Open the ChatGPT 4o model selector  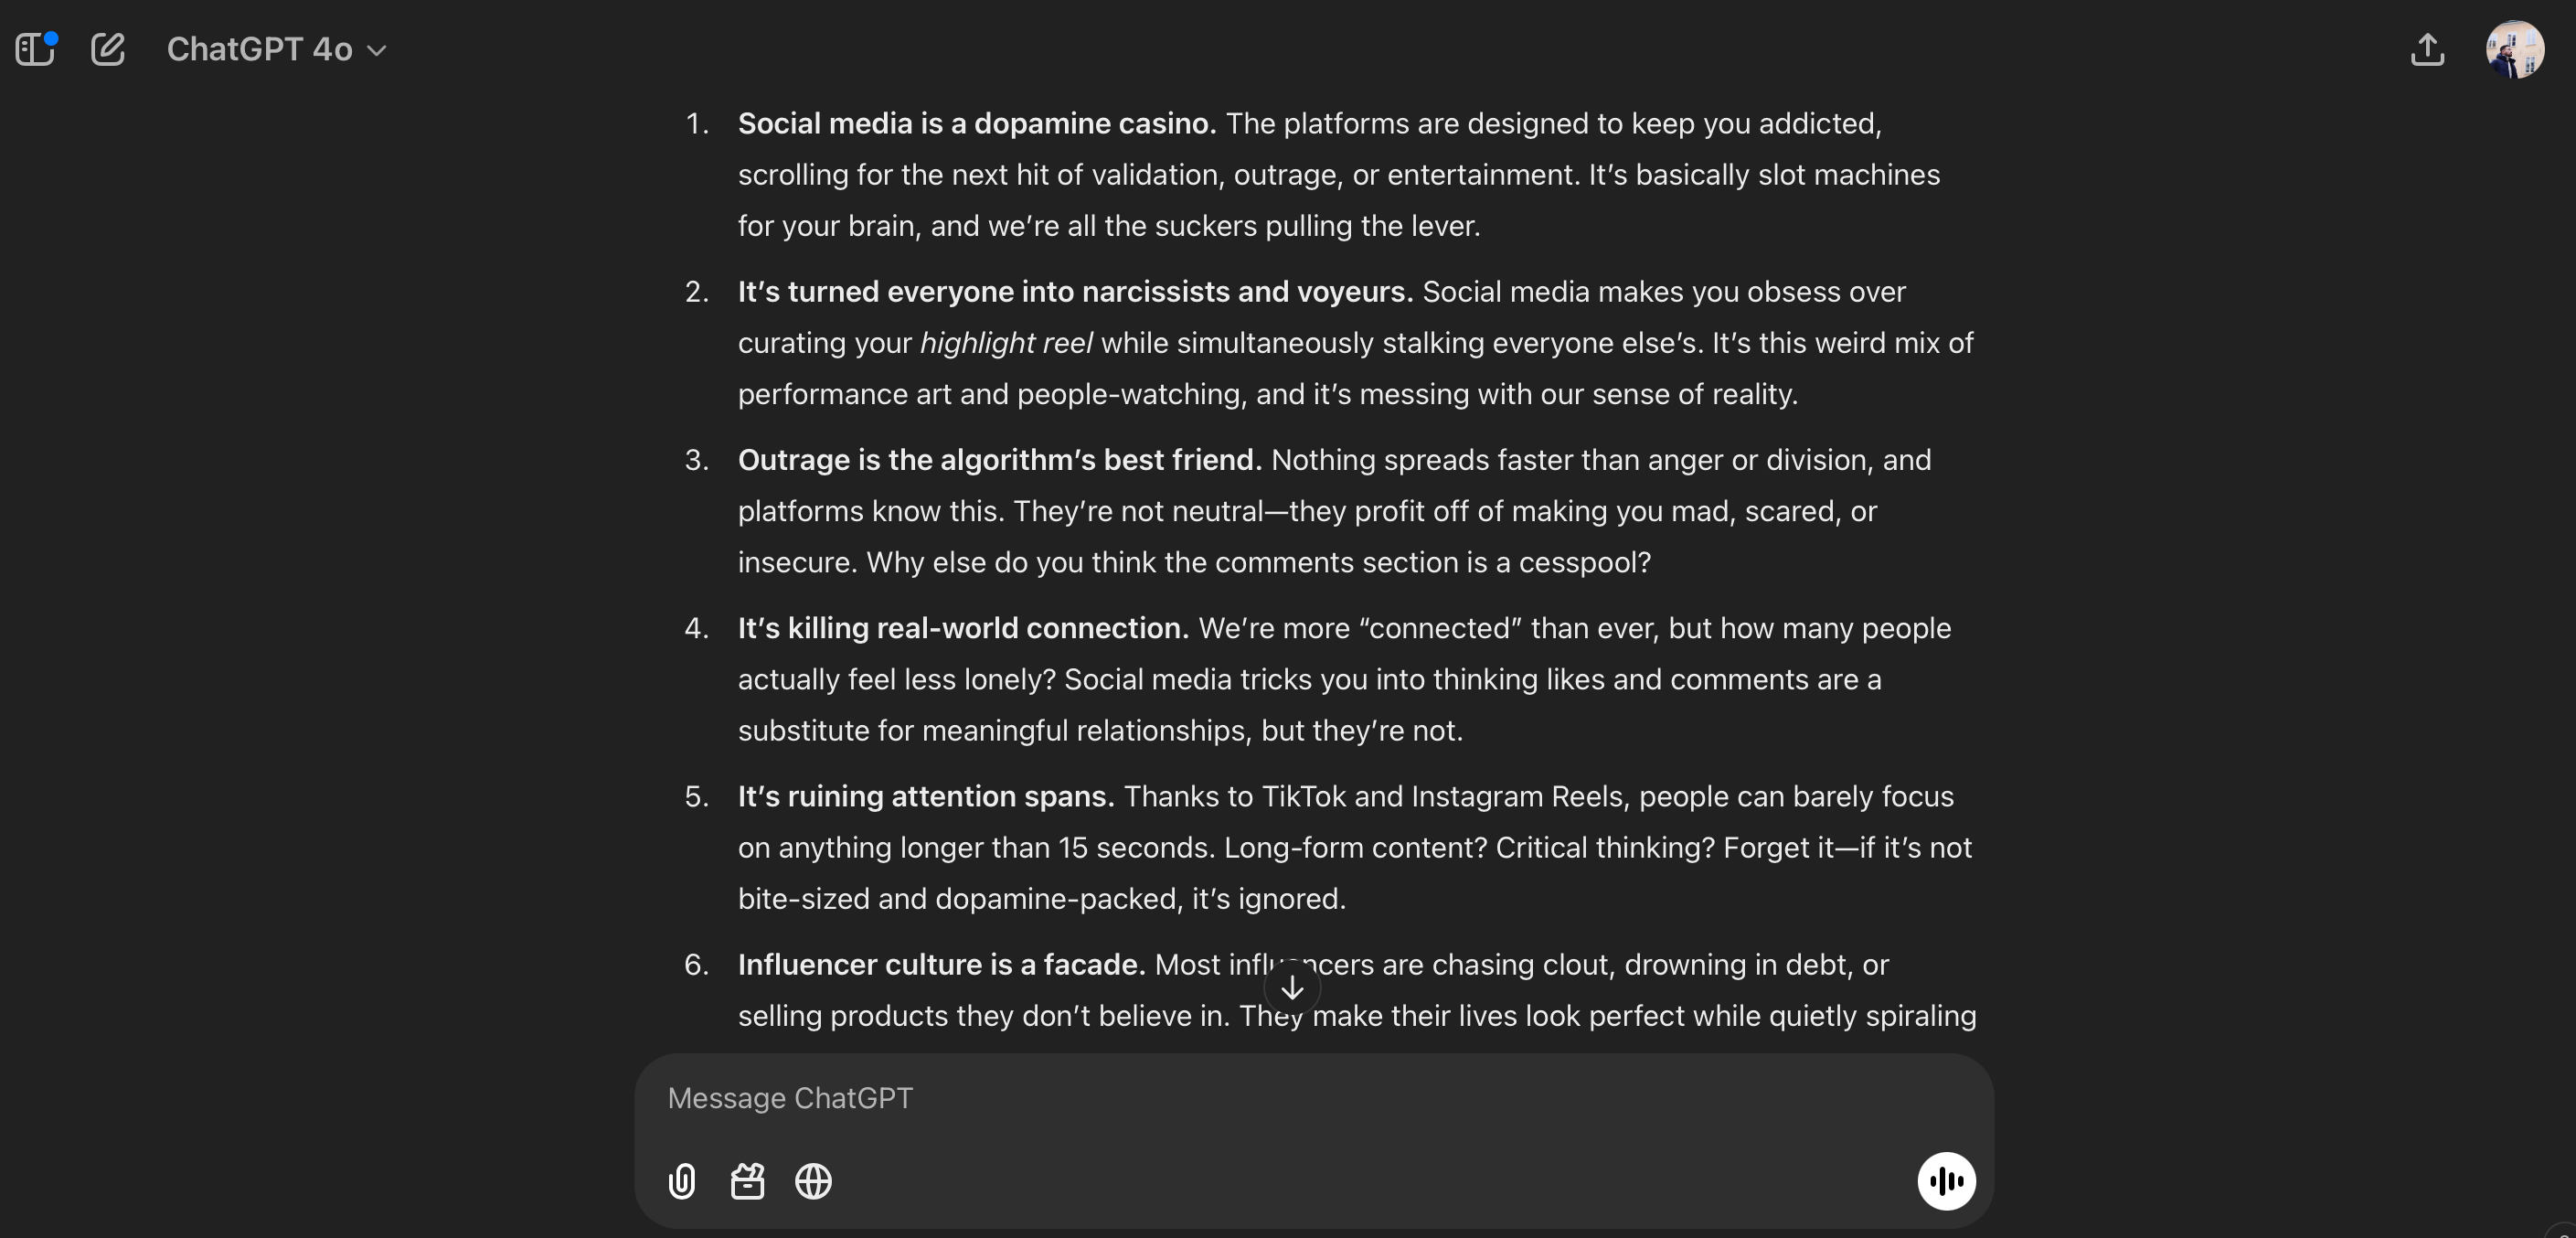(x=276, y=49)
